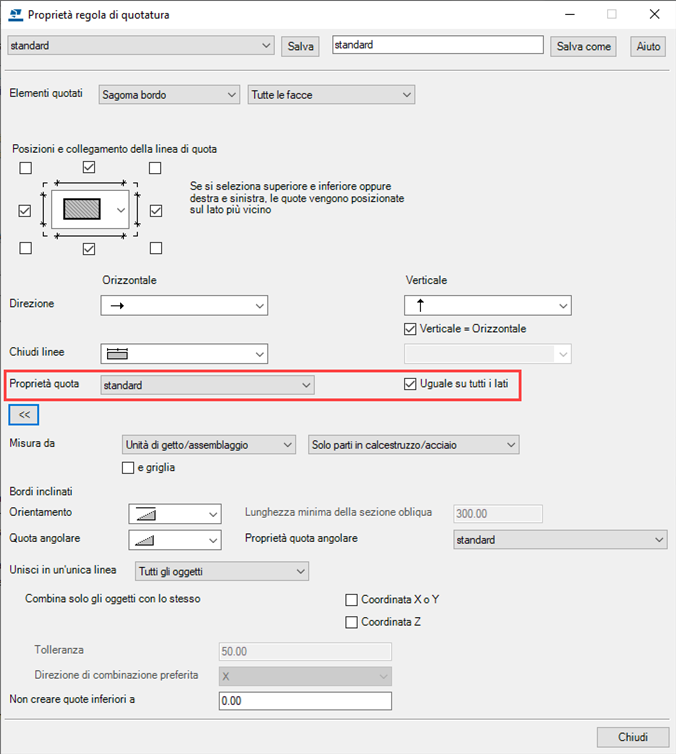This screenshot has height=754, width=676.
Task: Click the inclined edge orientation icon
Action: click(146, 515)
